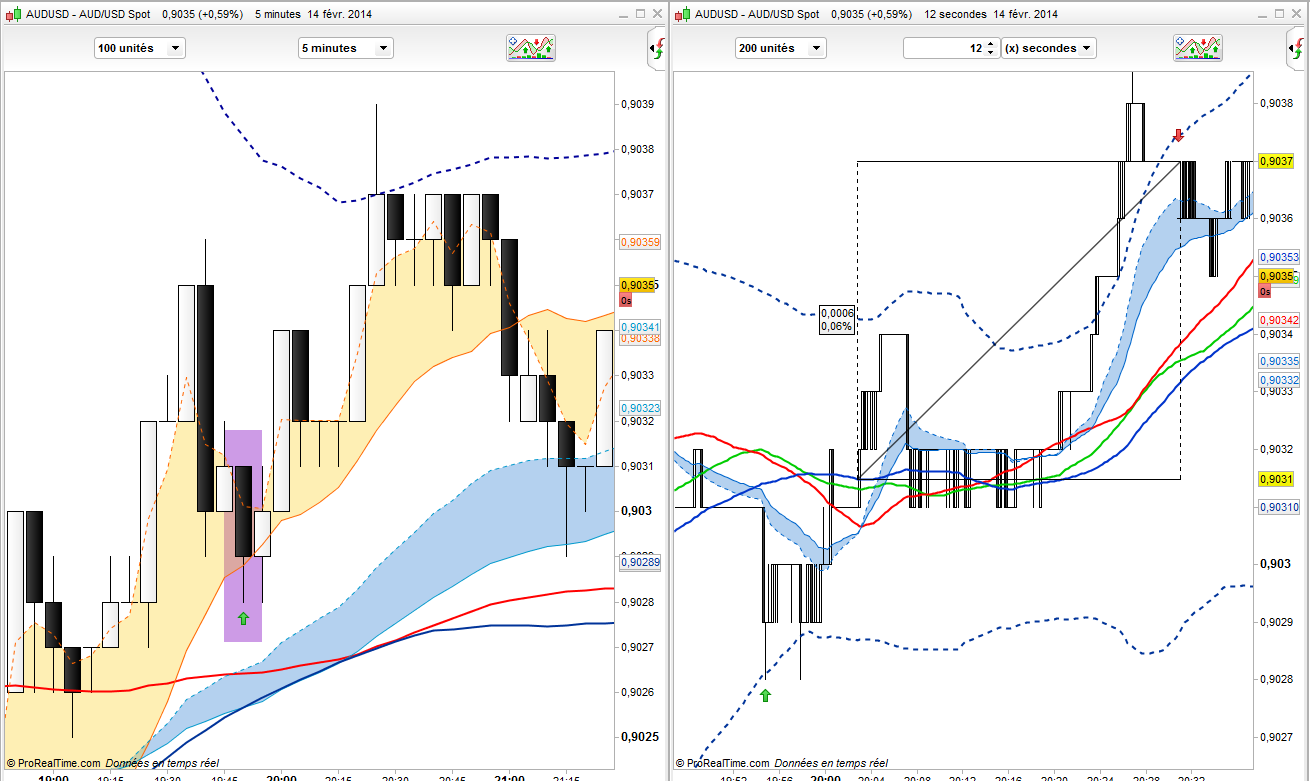Click the 12-second chart window title text

click(876, 14)
